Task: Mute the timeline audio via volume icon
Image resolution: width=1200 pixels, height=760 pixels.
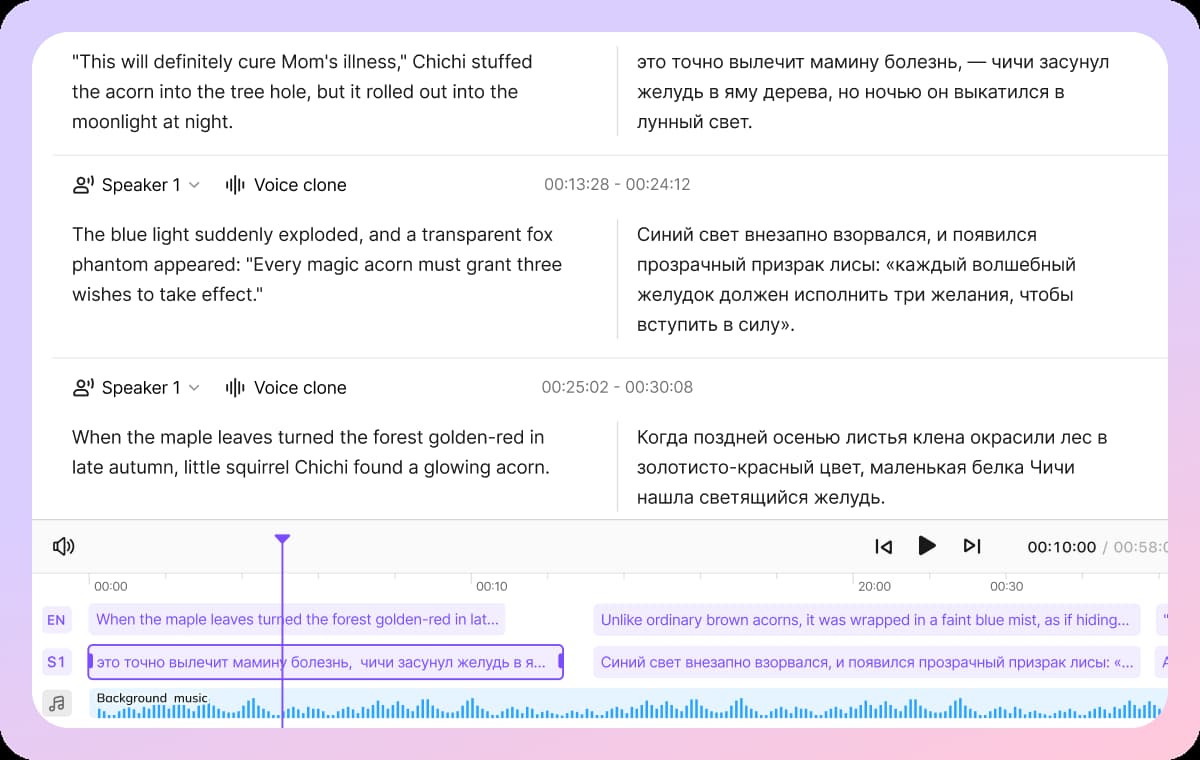Action: click(x=63, y=546)
